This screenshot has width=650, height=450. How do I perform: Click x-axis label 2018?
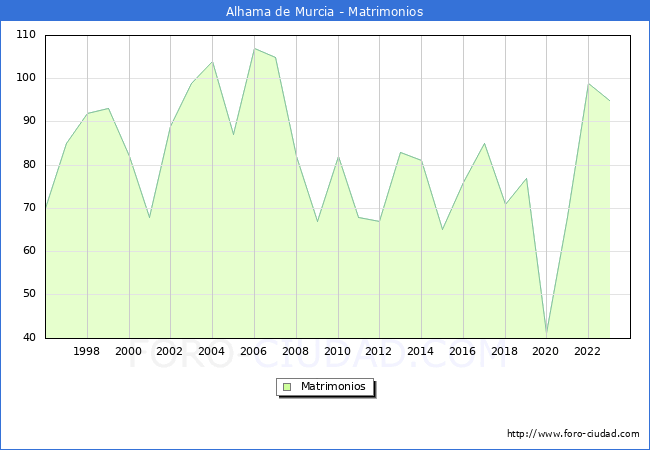coord(504,351)
